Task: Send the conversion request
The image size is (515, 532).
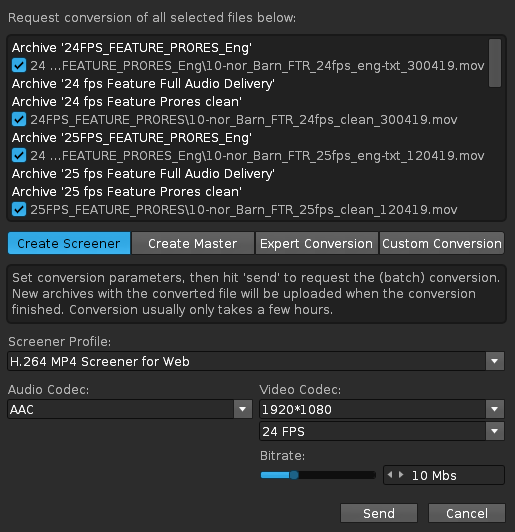Action: coord(379,513)
